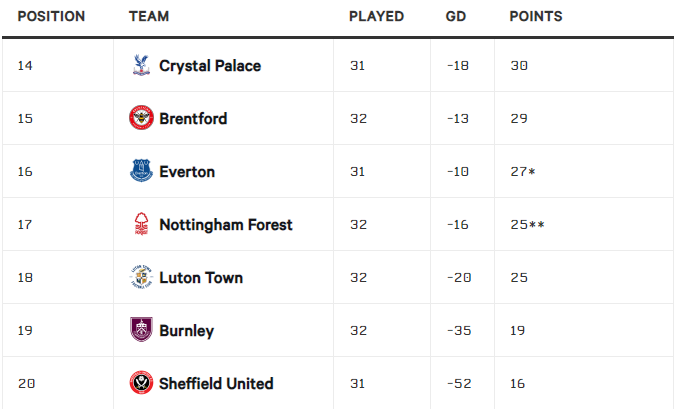This screenshot has height=409, width=678.
Task: Open Crystal Palace team name link
Action: pos(210,66)
